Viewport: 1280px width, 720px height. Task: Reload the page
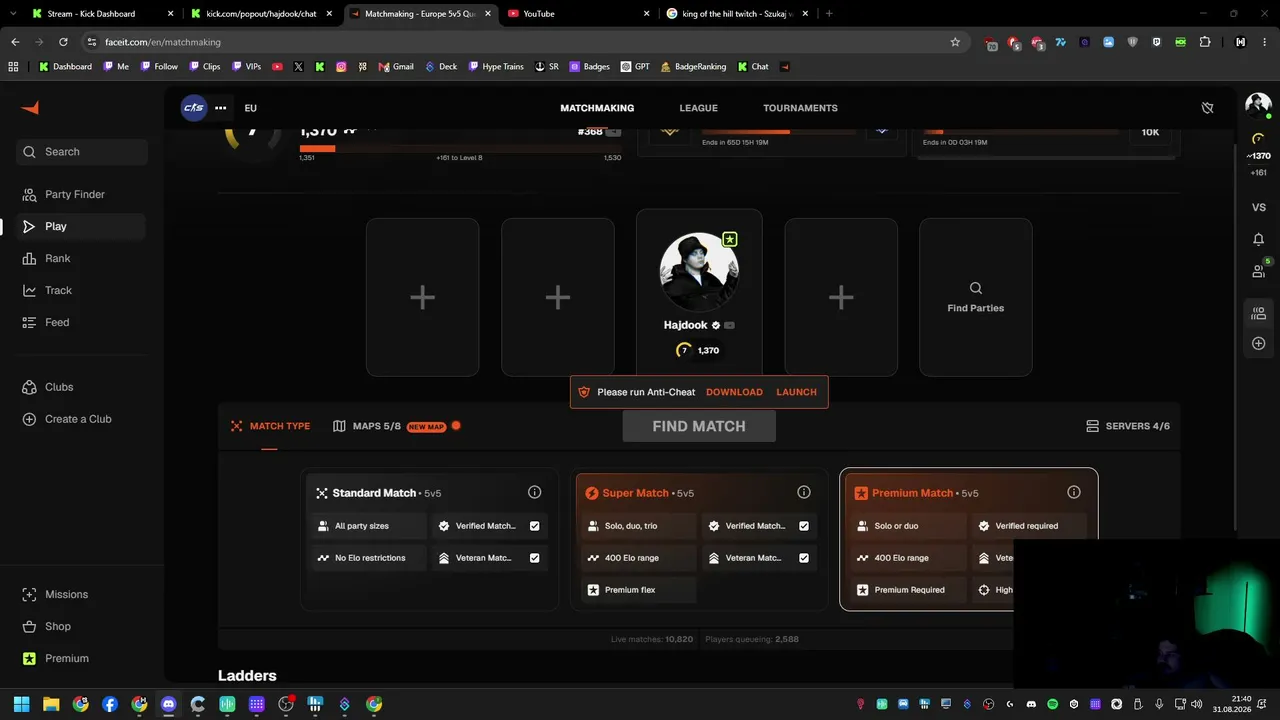click(x=63, y=42)
